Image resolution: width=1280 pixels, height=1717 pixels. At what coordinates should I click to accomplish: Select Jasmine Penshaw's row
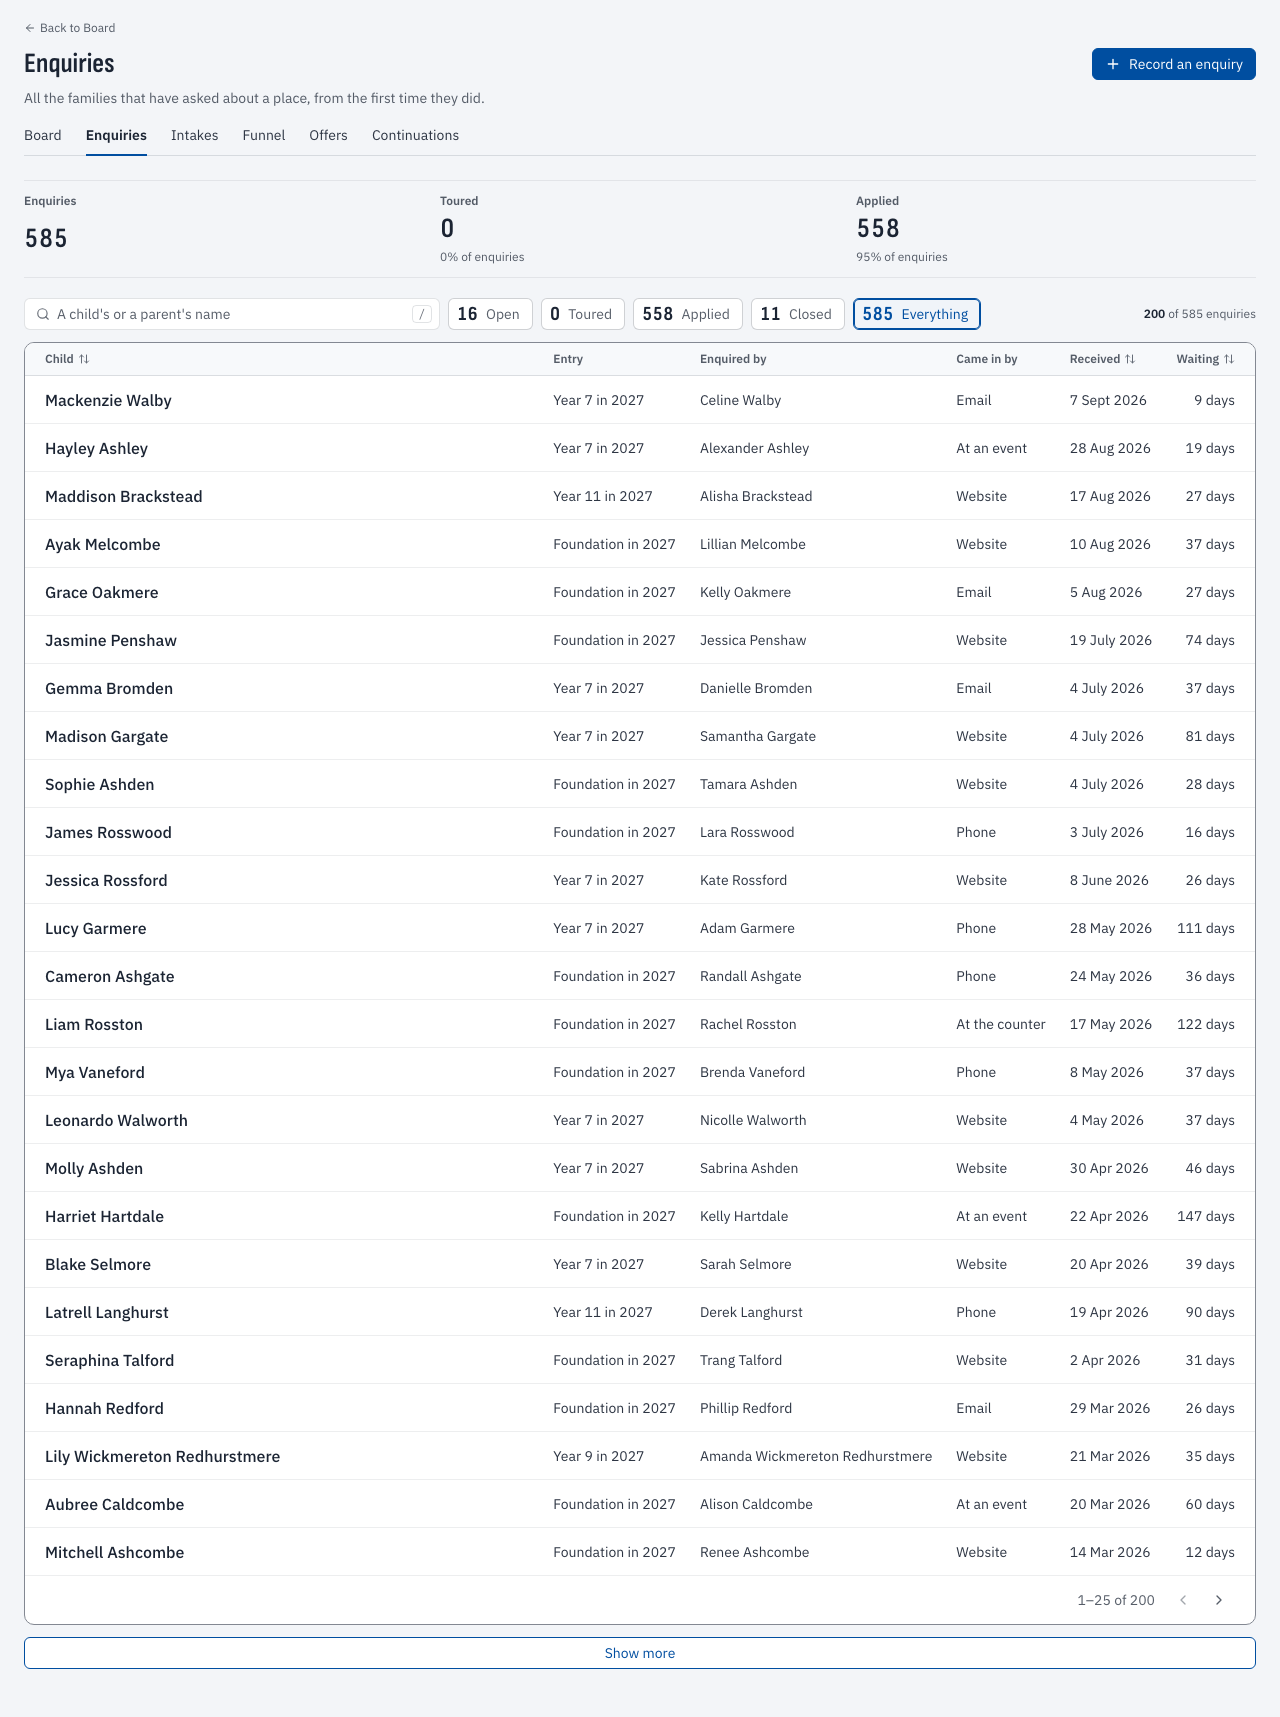640,640
